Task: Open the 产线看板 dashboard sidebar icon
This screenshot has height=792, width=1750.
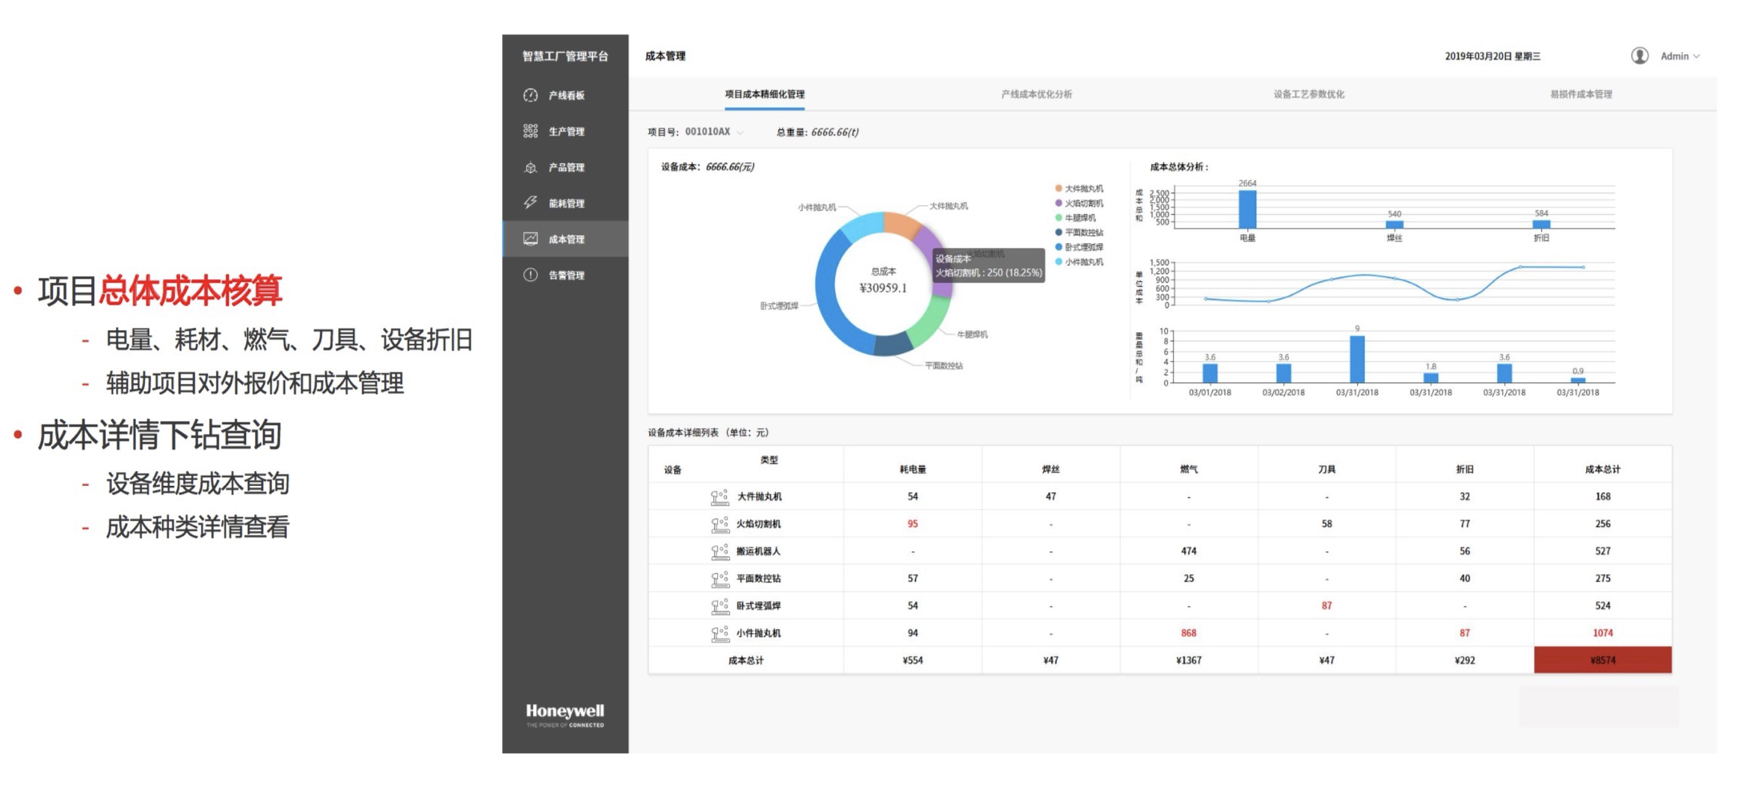Action: coord(530,96)
